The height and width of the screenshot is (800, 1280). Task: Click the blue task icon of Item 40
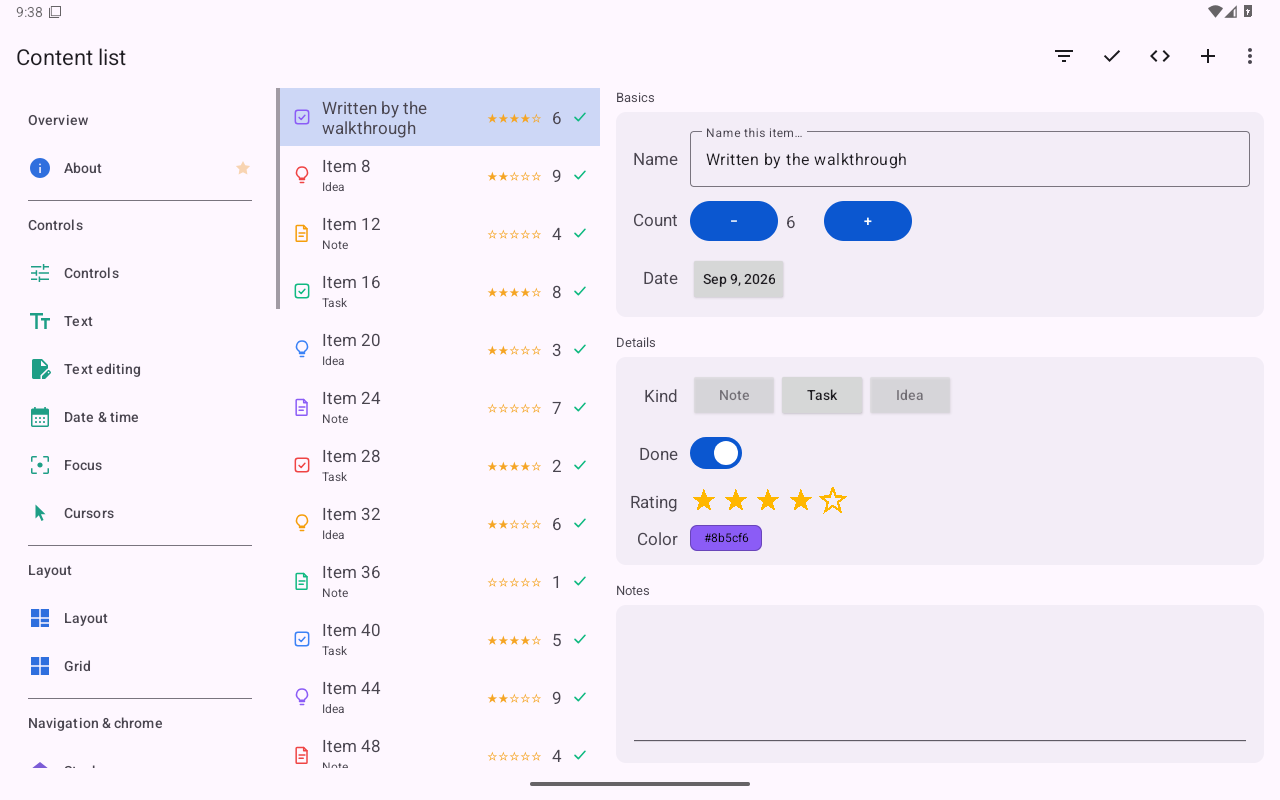[x=302, y=639]
